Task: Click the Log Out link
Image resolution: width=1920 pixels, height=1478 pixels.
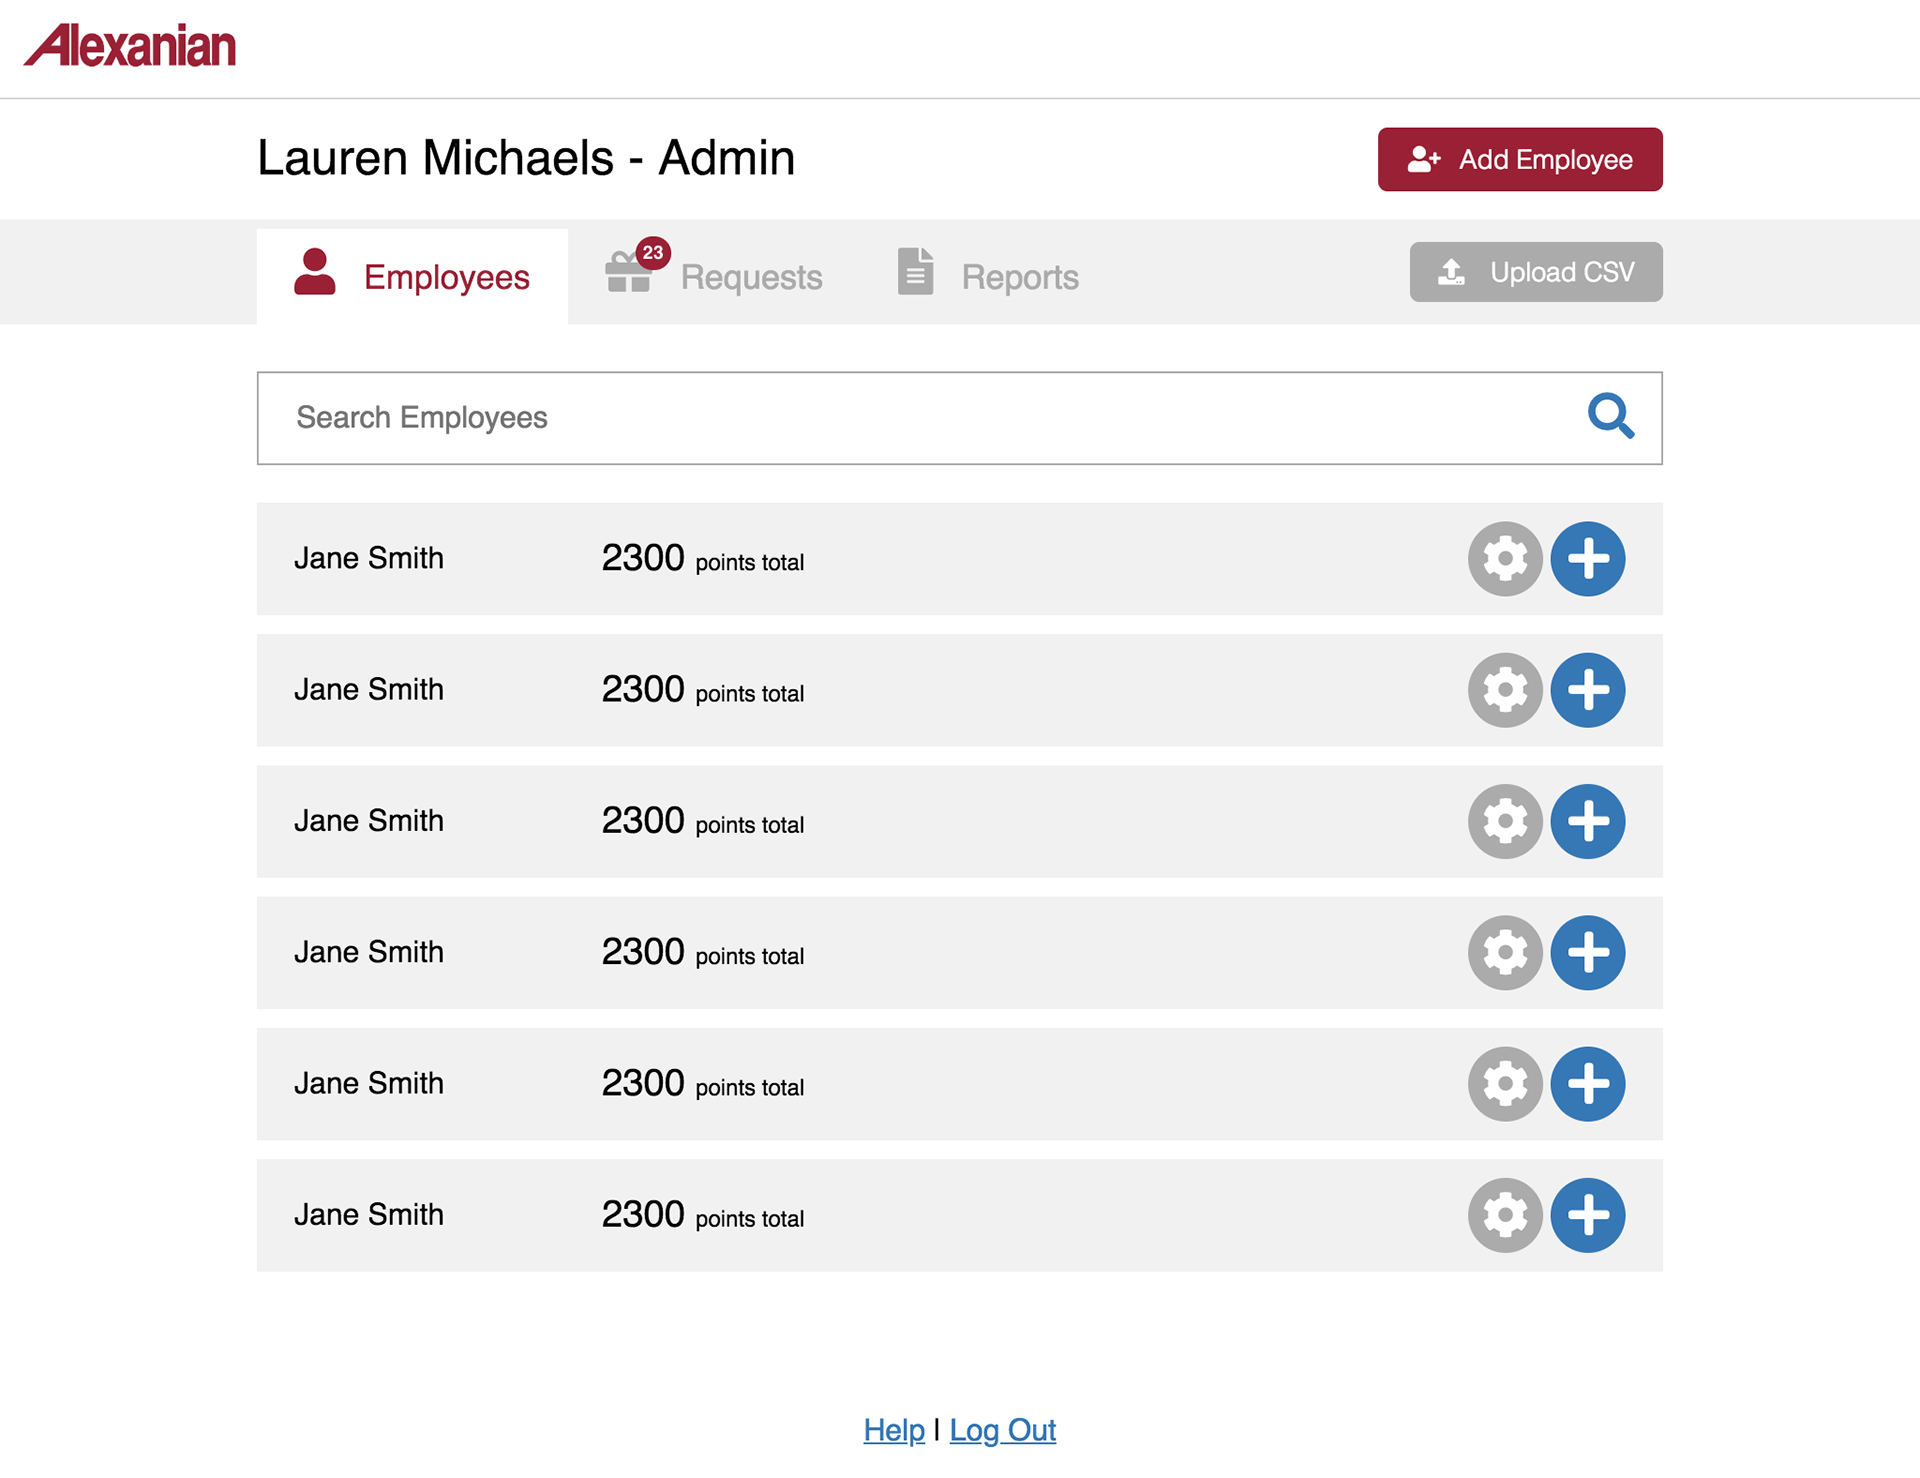Action: [x=1002, y=1430]
